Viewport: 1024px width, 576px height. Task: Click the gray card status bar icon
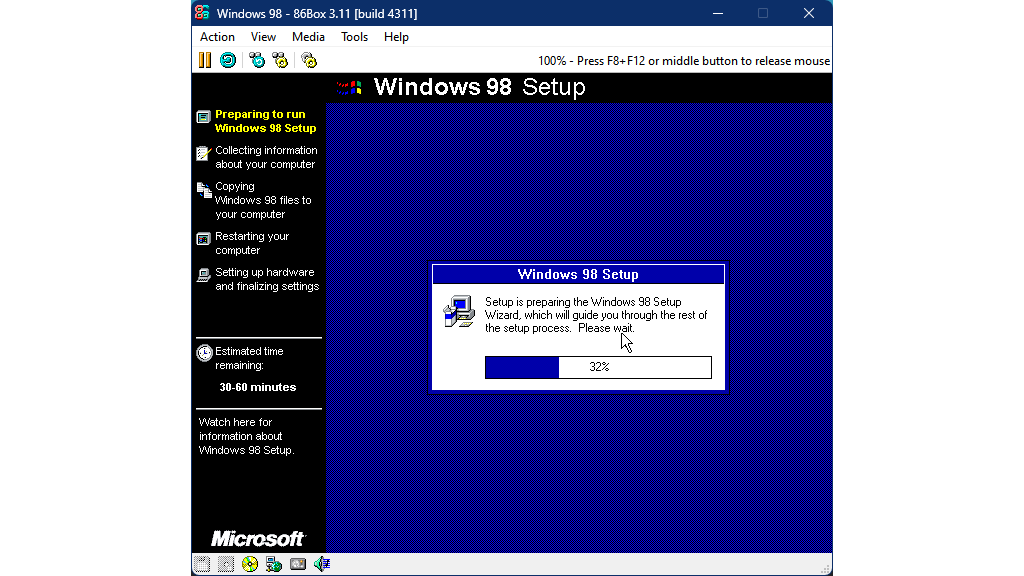(x=298, y=564)
